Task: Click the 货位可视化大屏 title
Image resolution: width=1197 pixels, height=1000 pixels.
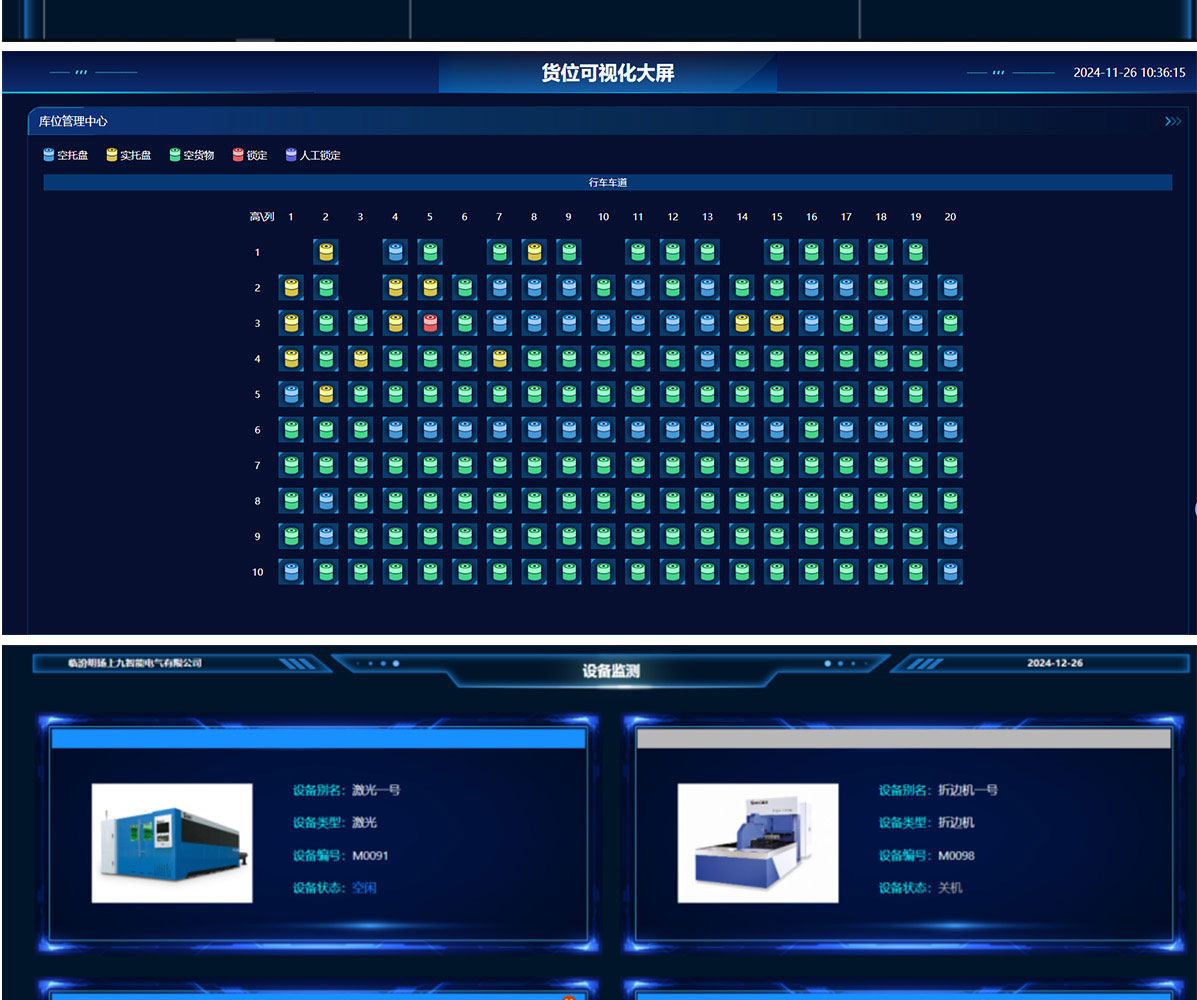Action: pyautogui.click(x=607, y=73)
